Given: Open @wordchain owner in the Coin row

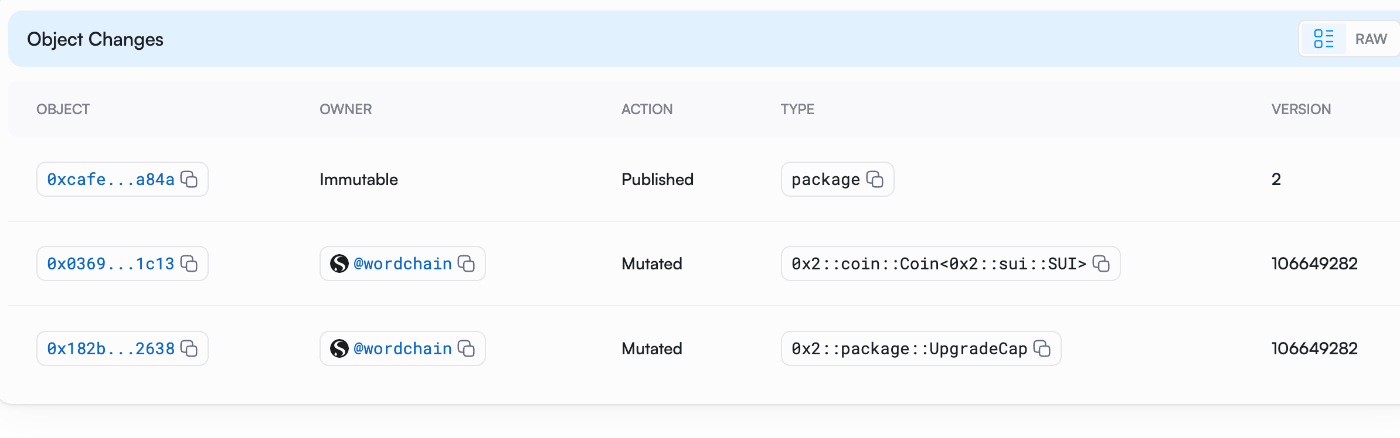Looking at the screenshot, I should (x=403, y=264).
